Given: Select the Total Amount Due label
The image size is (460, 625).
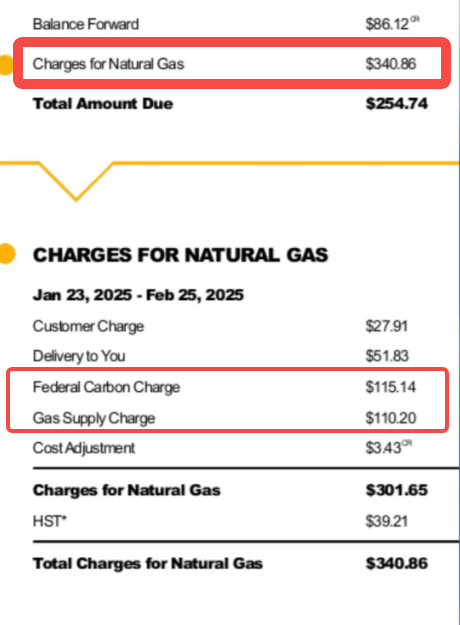Looking at the screenshot, I should click(x=103, y=104).
